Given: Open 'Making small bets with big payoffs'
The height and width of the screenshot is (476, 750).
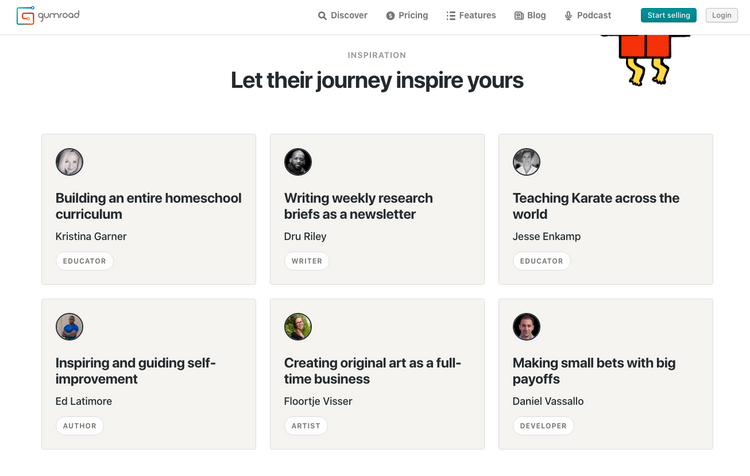Looking at the screenshot, I should pyautogui.click(x=594, y=371).
